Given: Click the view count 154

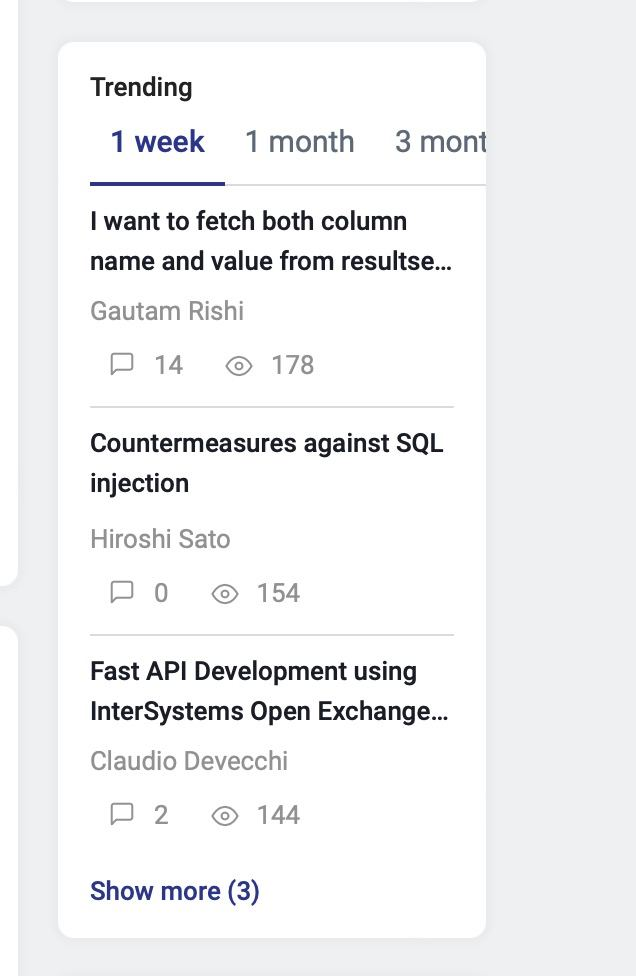Looking at the screenshot, I should pyautogui.click(x=278, y=593).
